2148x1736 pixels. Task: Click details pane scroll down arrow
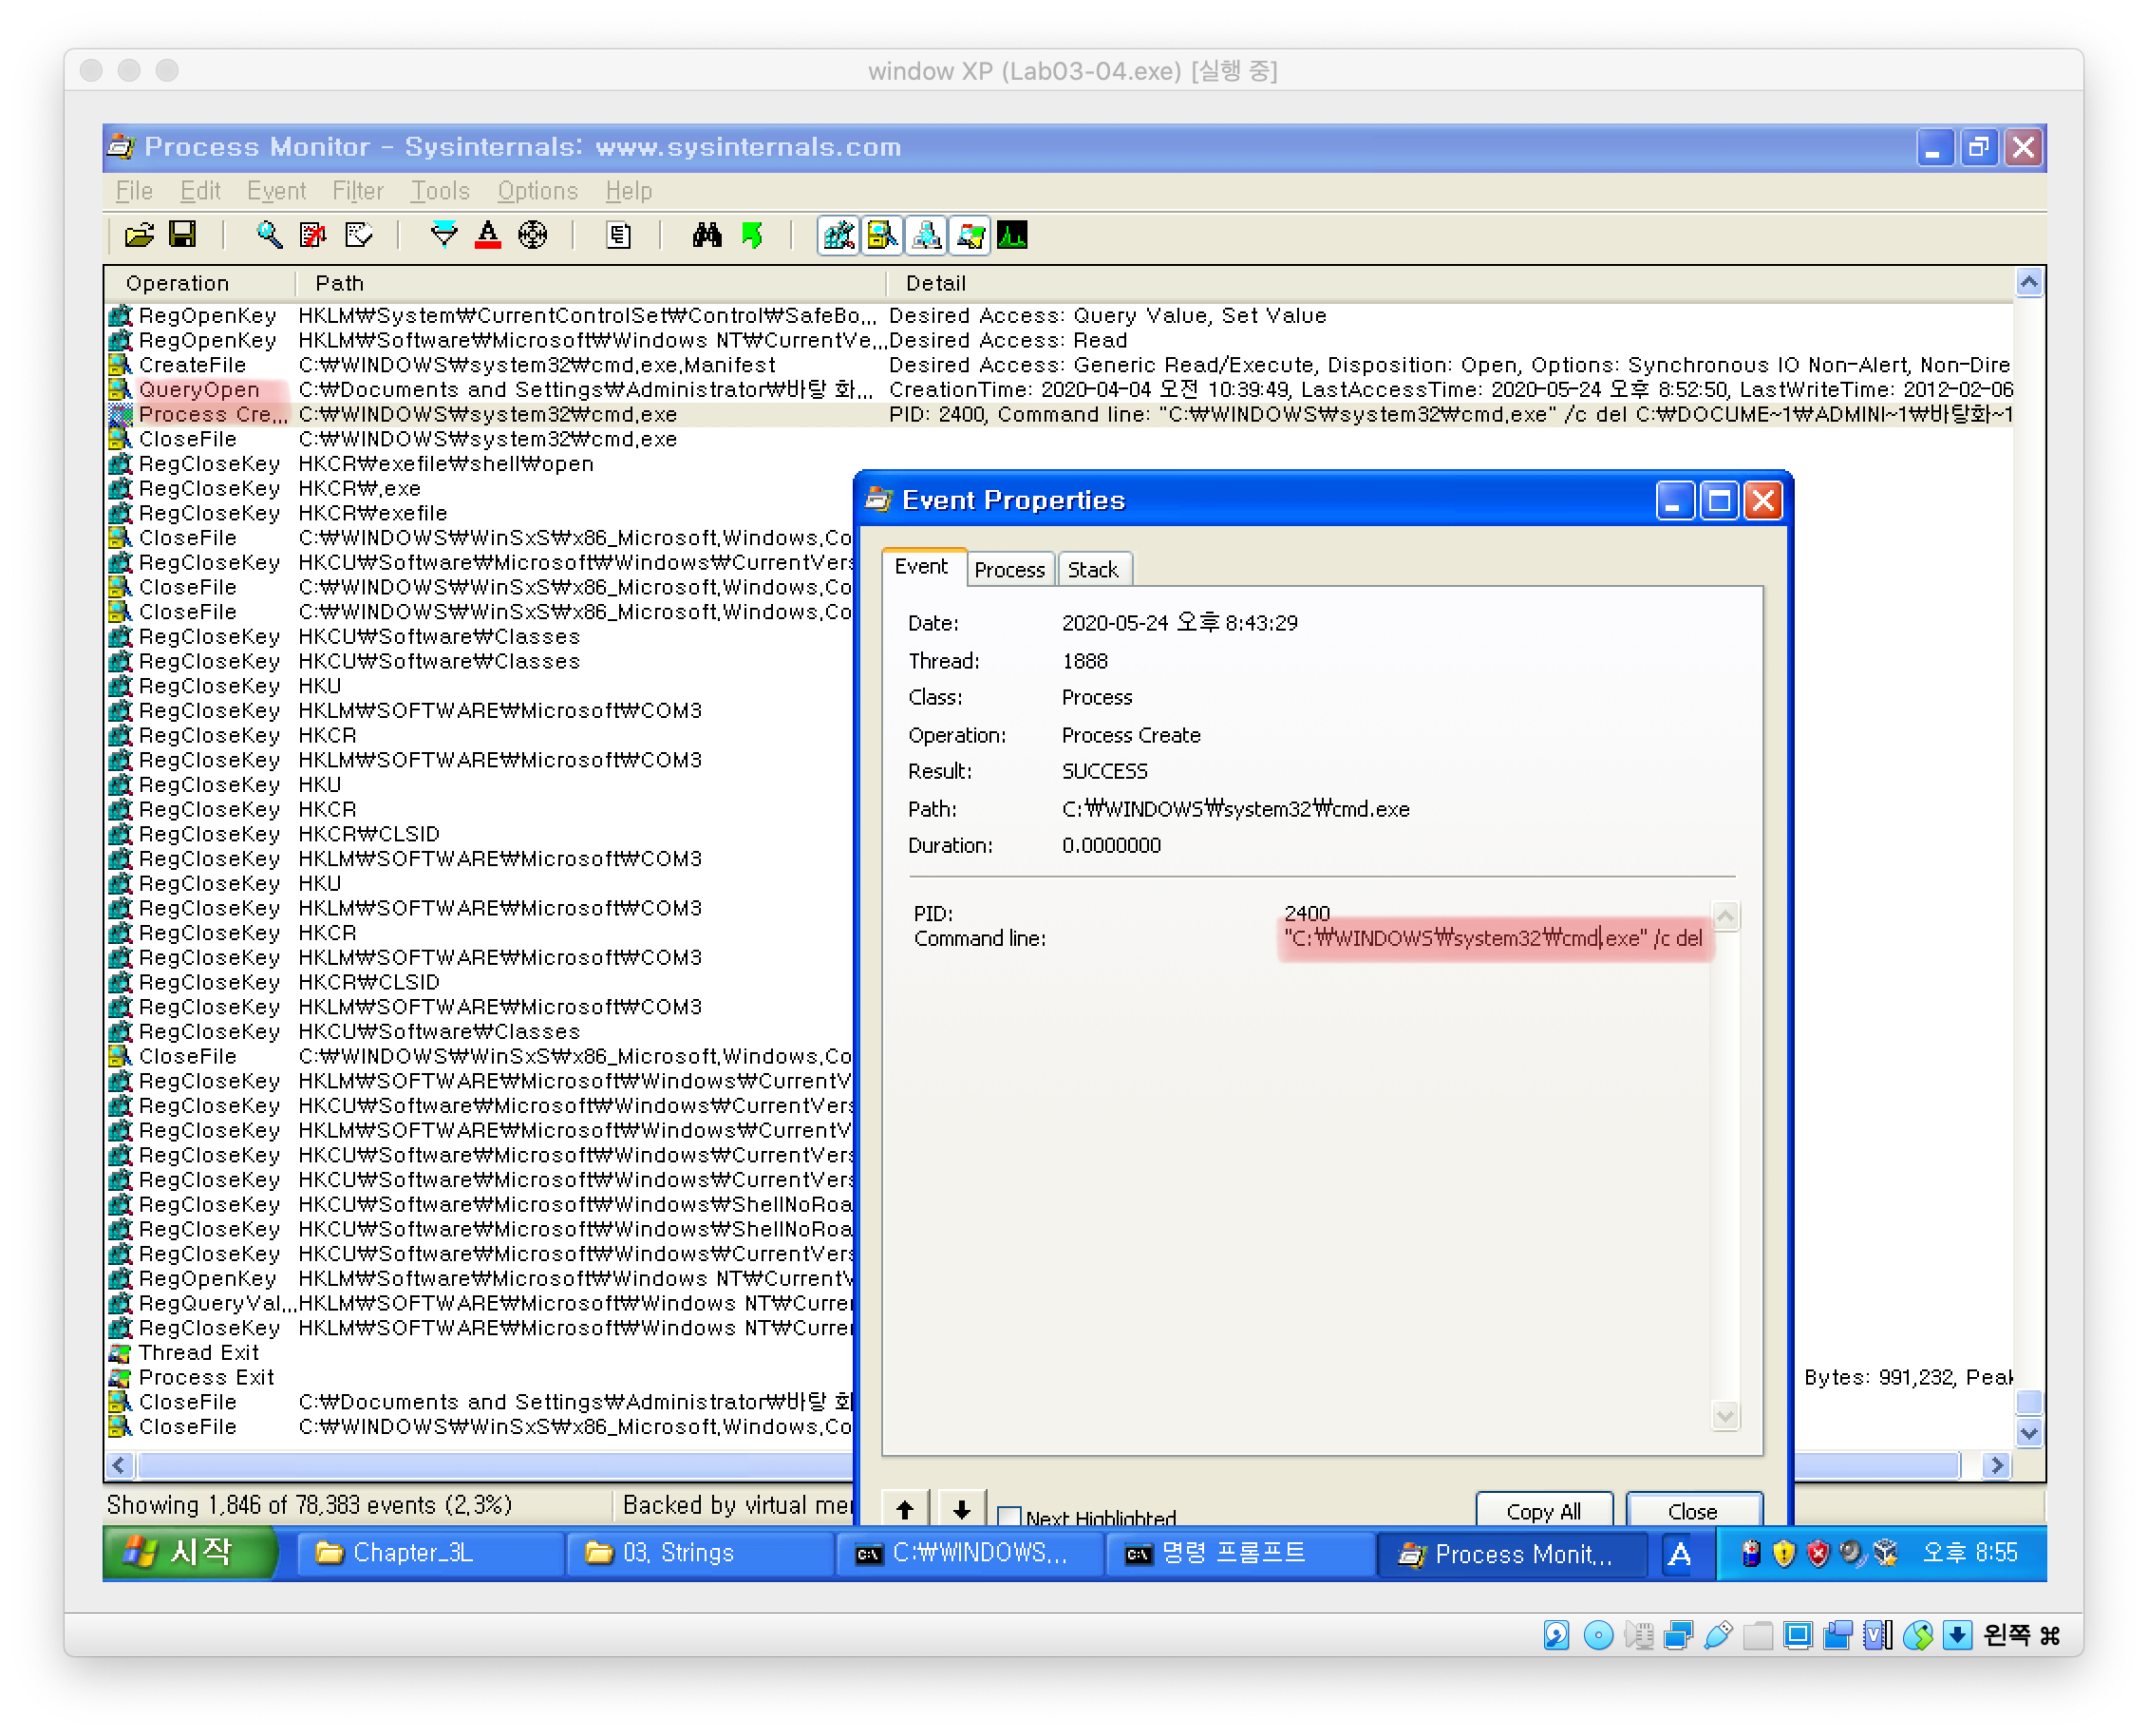1726,1416
